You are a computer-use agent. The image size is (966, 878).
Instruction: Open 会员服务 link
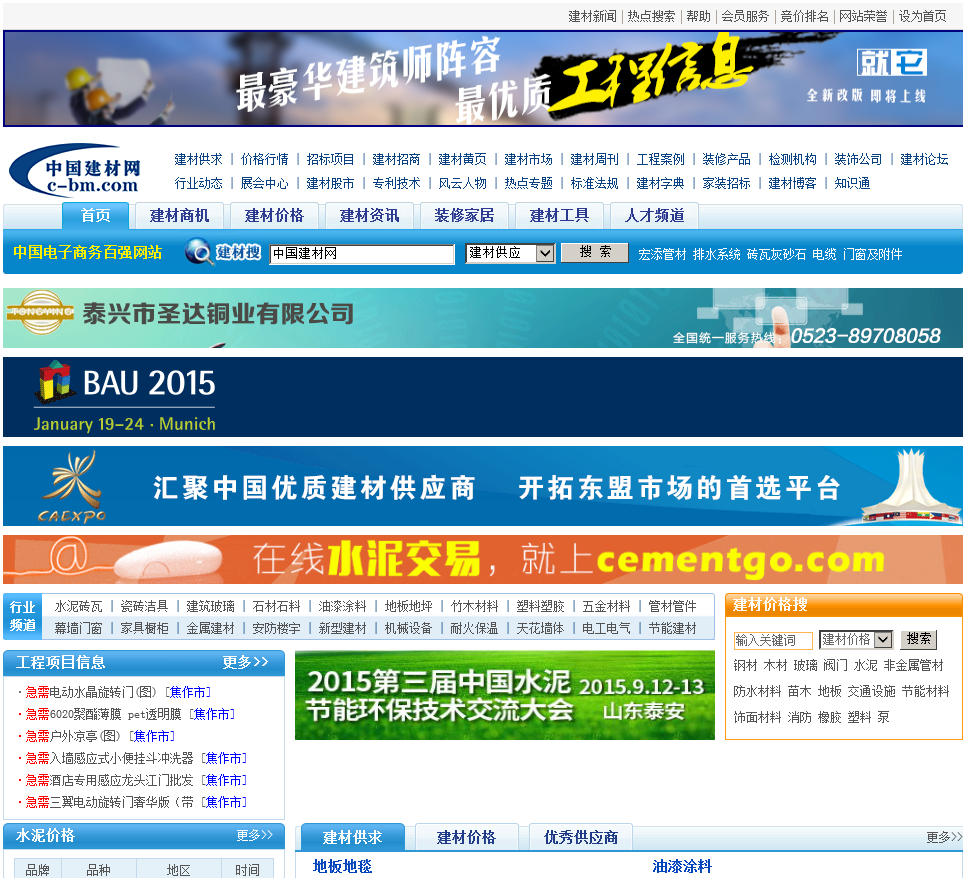(x=745, y=16)
